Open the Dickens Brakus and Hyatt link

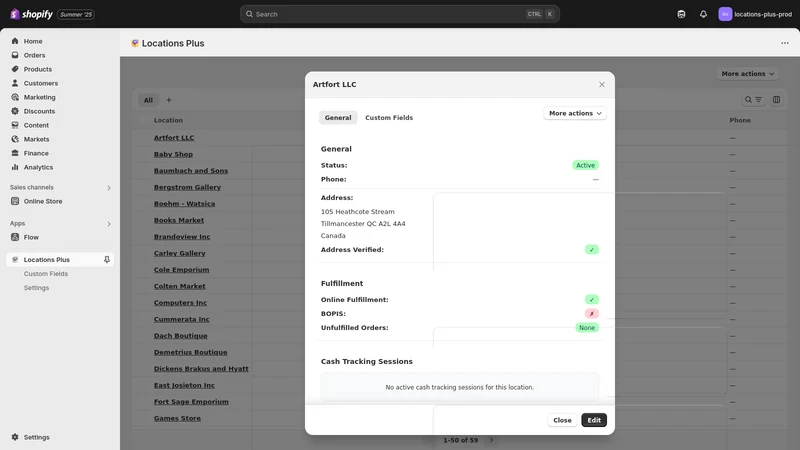click(201, 369)
